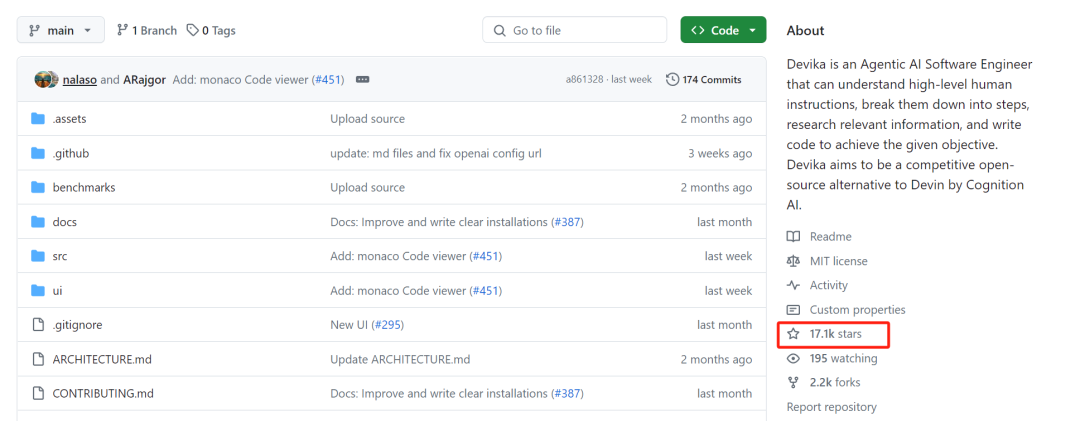Open the 2.2k forks link
1080x421 pixels.
coord(835,382)
